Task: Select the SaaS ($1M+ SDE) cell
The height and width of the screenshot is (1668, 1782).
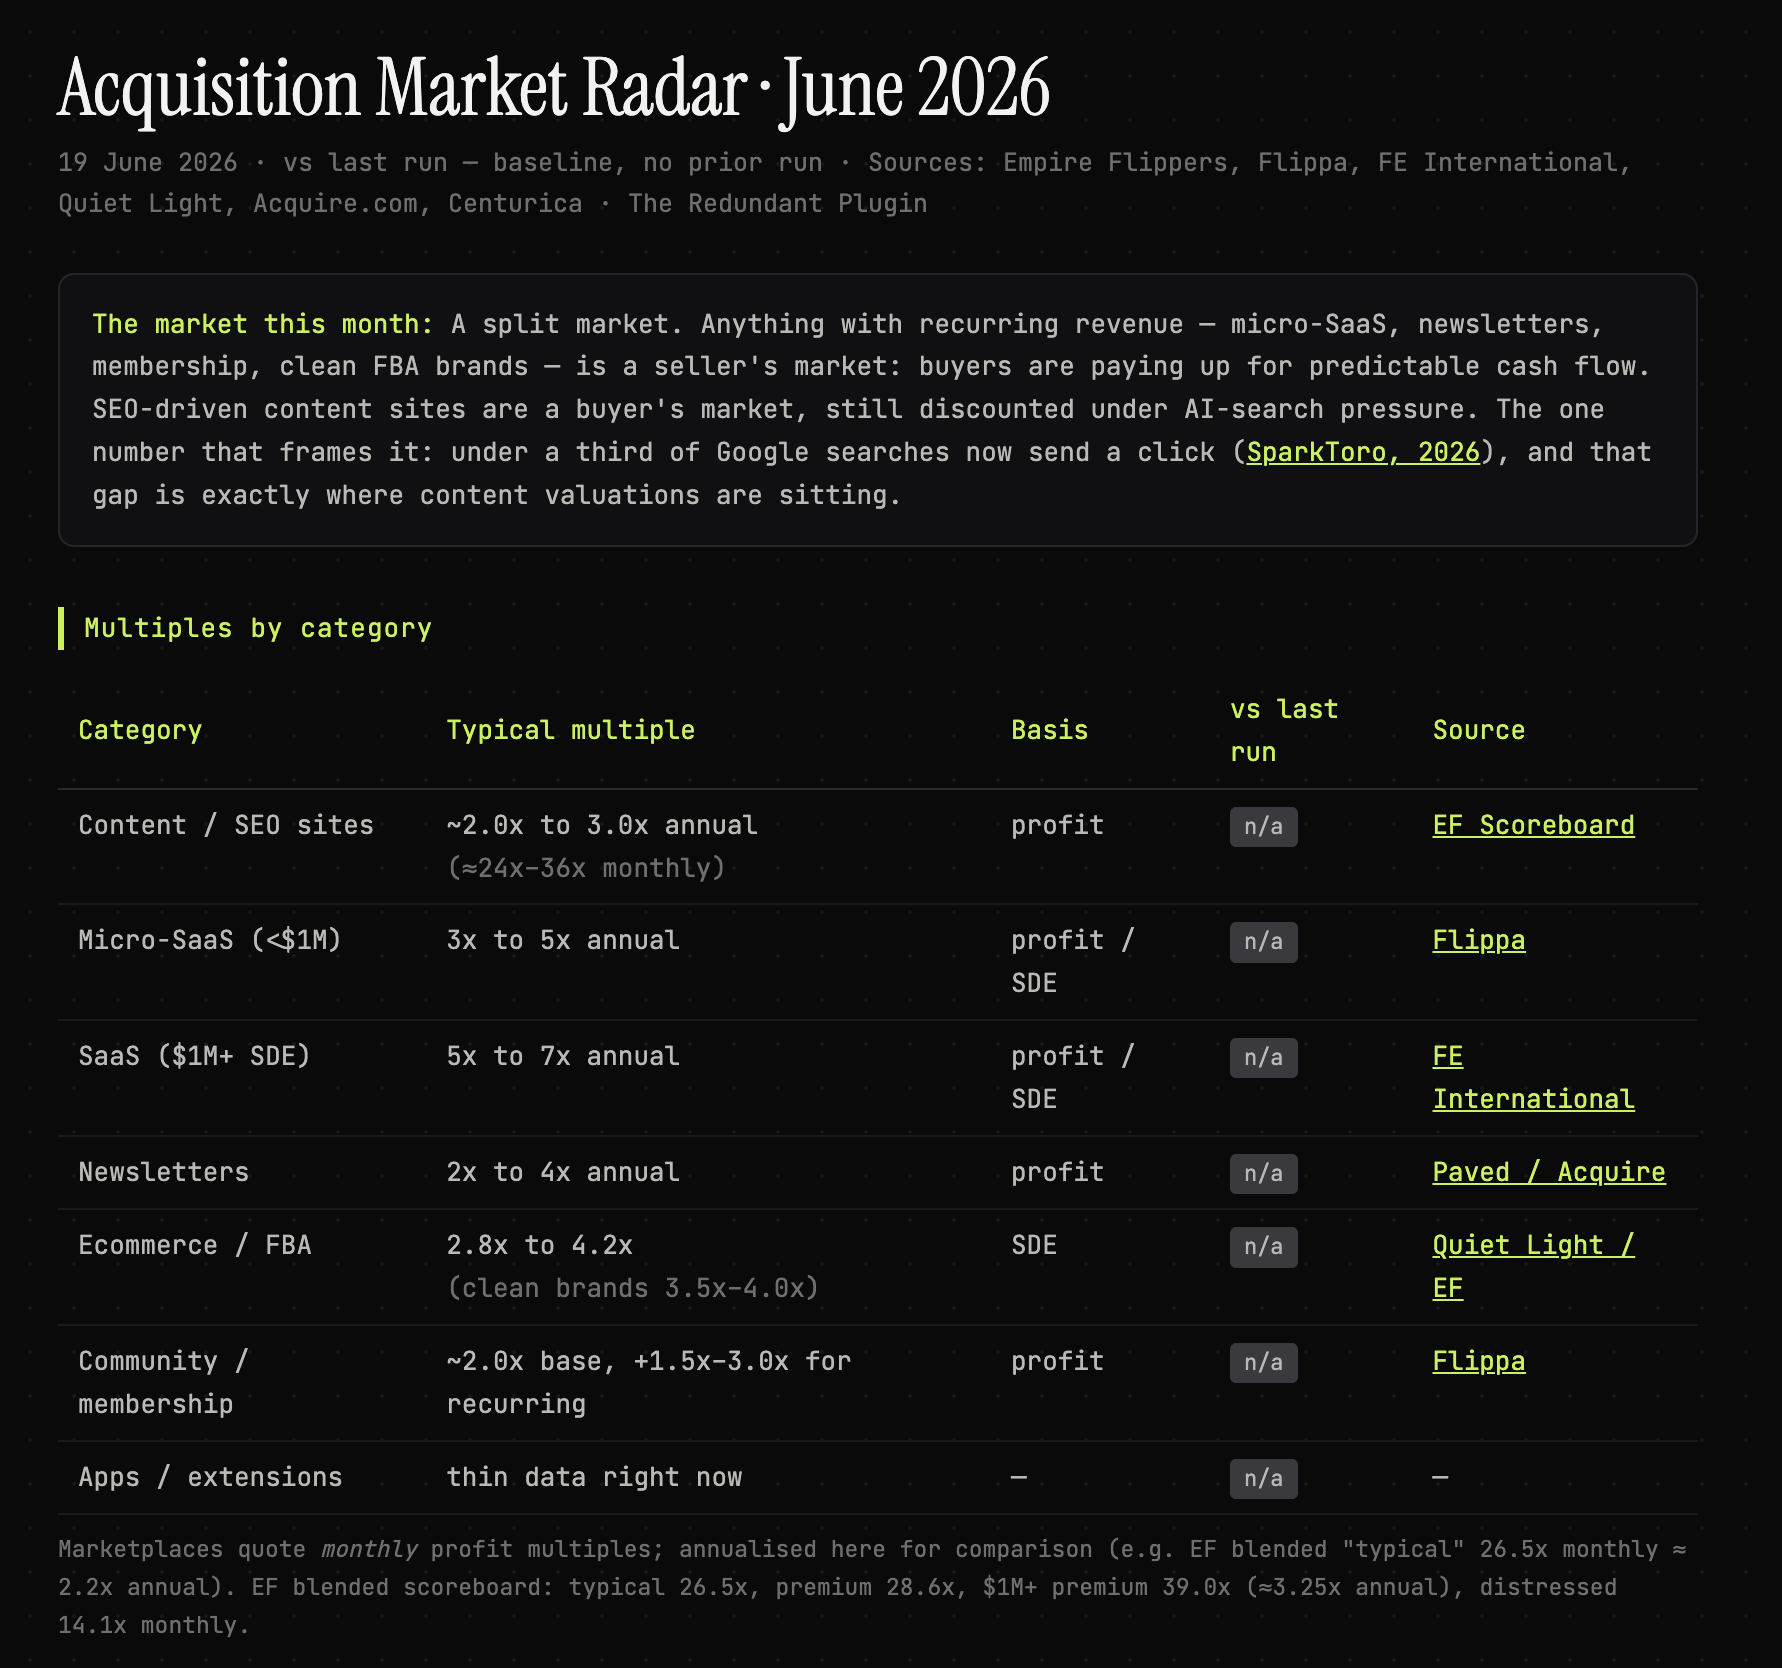Action: [x=195, y=1056]
